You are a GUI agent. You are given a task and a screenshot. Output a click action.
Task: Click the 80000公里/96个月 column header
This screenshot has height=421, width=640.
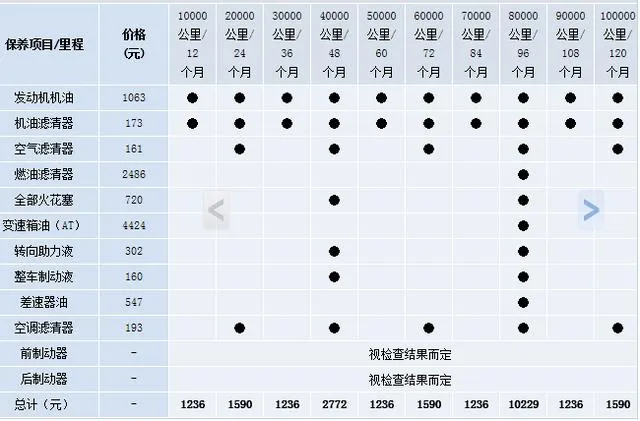[x=523, y=44]
